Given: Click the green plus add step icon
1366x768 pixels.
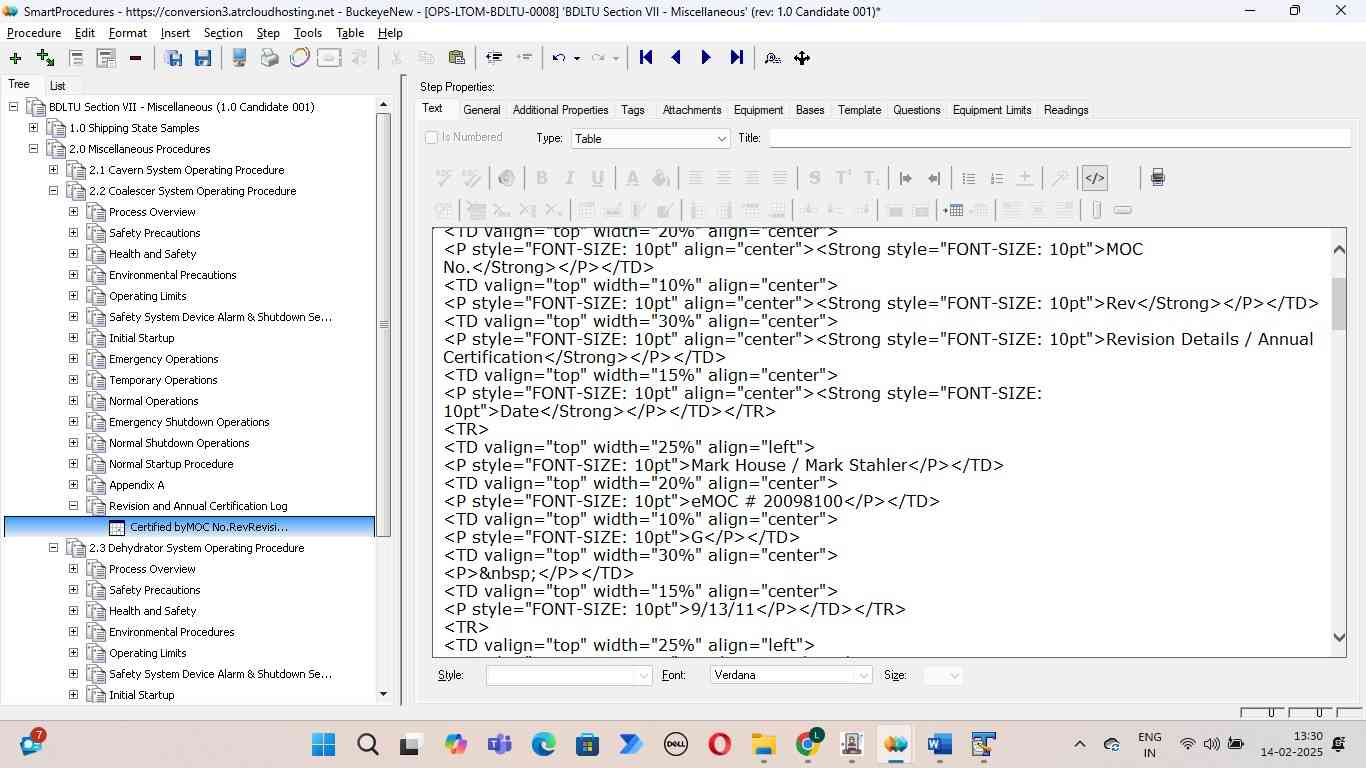Looking at the screenshot, I should pyautogui.click(x=15, y=58).
